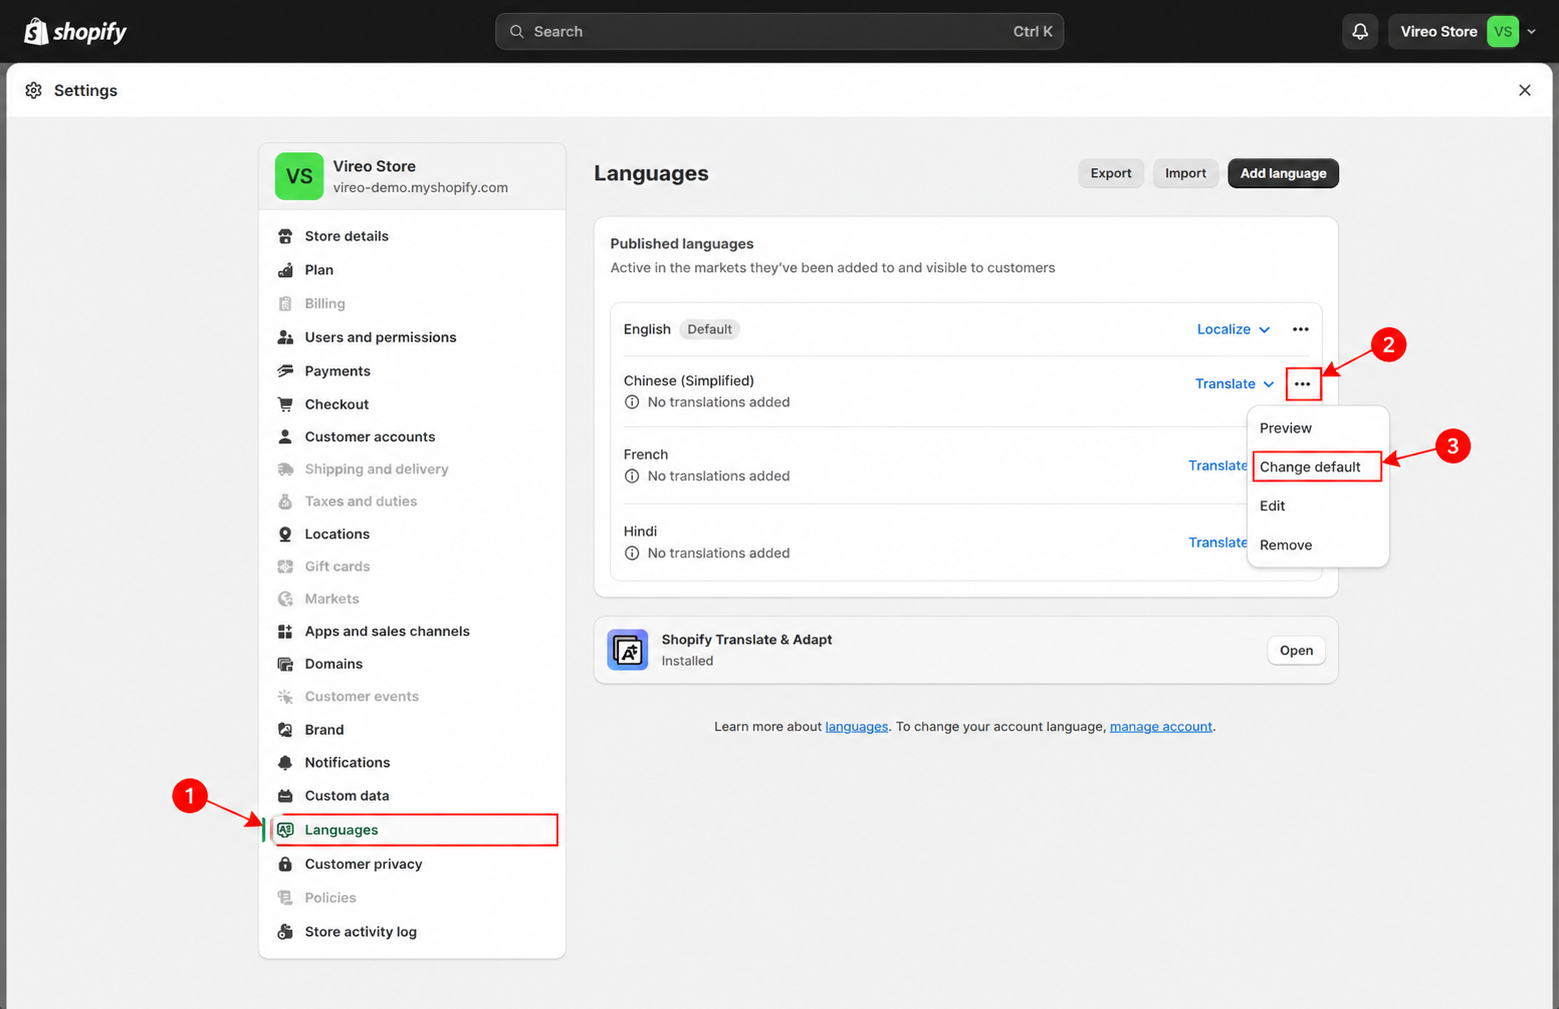This screenshot has height=1009, width=1559.
Task: Click the Markets globe icon
Action: [285, 599]
